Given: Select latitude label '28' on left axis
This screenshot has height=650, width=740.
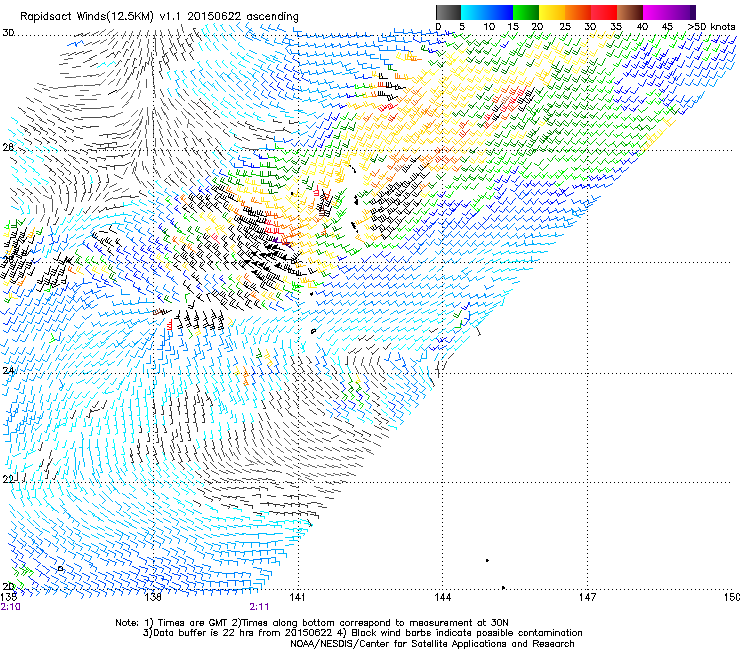Looking at the screenshot, I should (8, 147).
